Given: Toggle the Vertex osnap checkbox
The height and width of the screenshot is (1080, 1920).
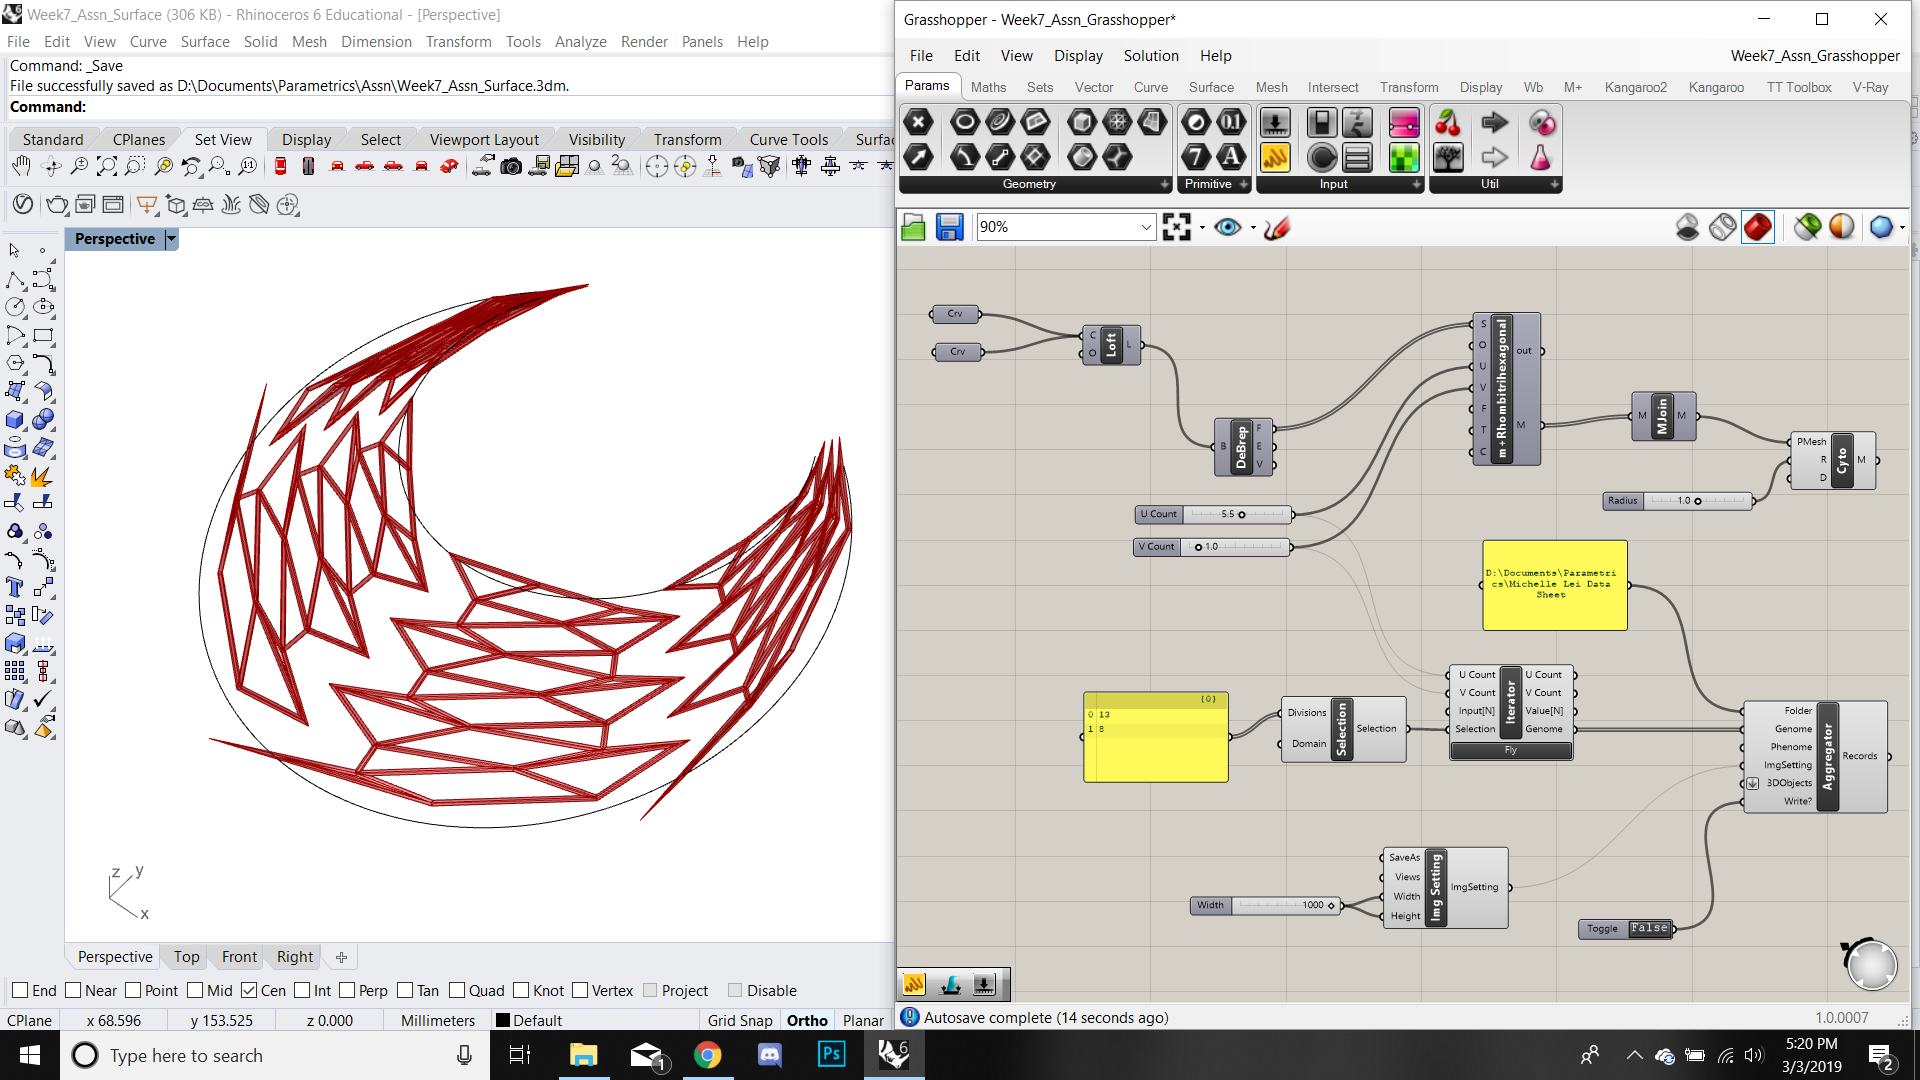Looking at the screenshot, I should point(580,990).
